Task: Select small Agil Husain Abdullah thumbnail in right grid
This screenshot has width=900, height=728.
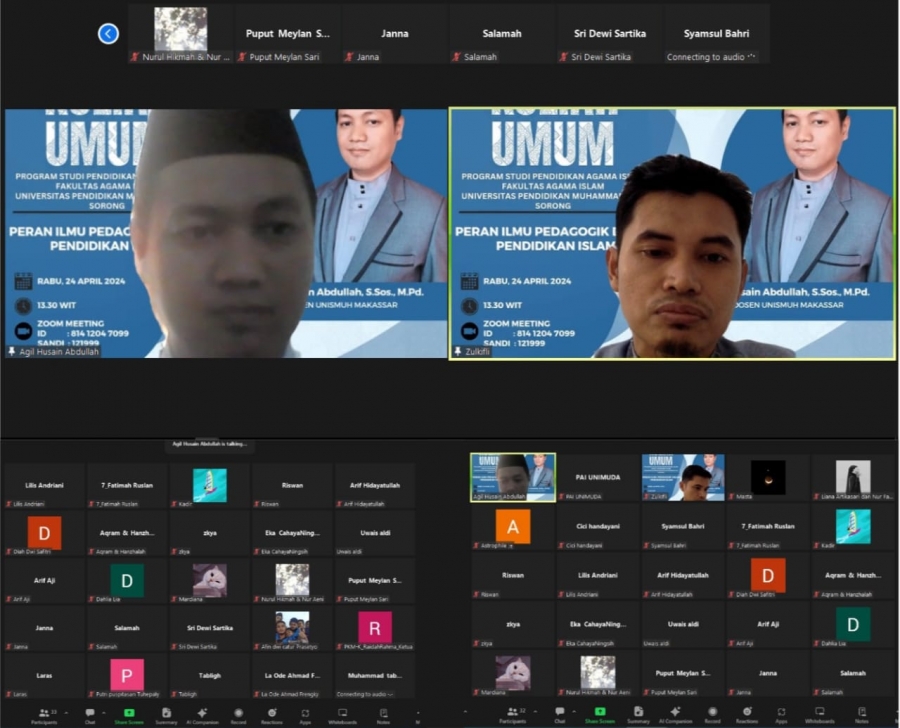Action: (513, 477)
